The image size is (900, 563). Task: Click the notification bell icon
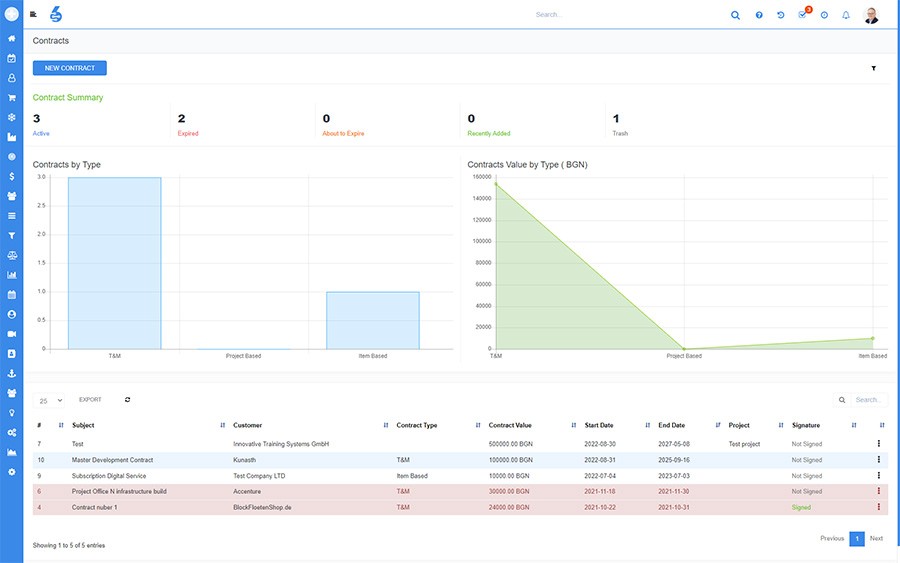[x=845, y=15]
